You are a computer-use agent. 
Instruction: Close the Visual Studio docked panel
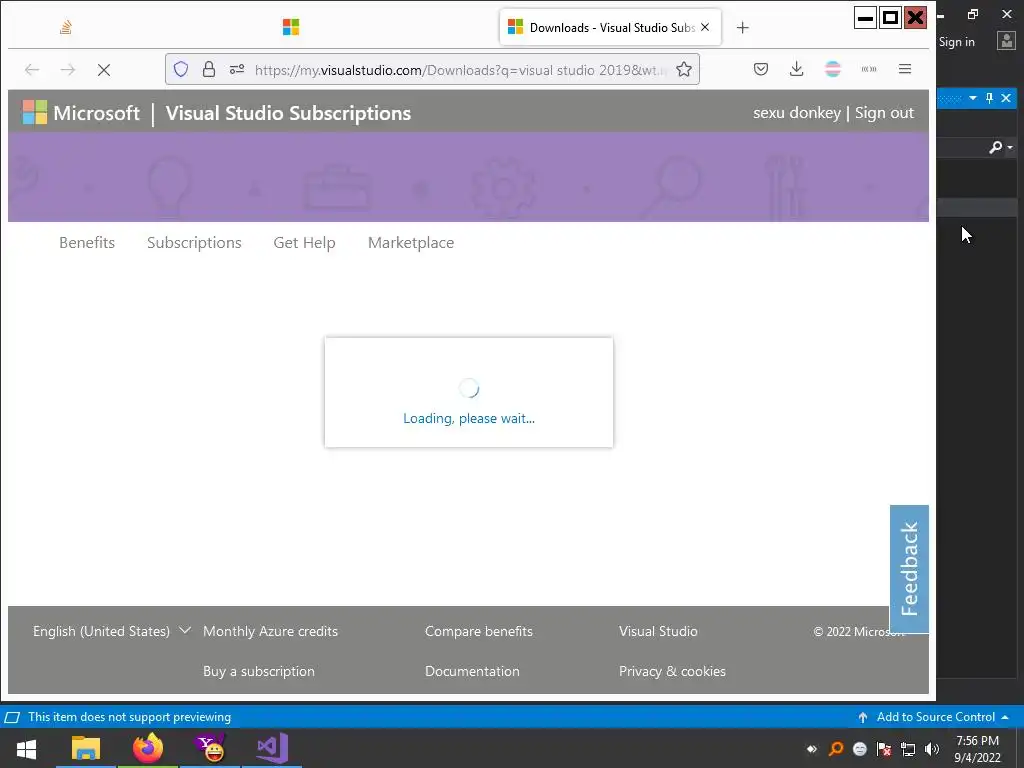click(x=1006, y=98)
